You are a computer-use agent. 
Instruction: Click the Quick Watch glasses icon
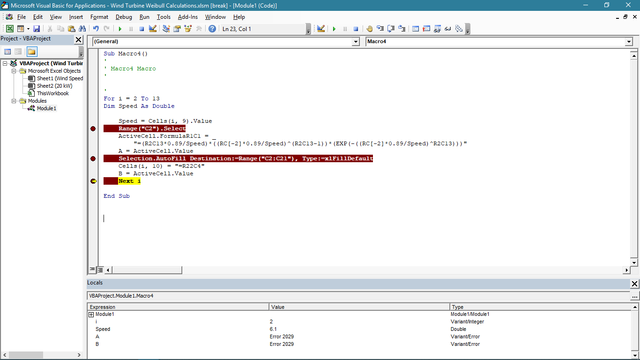coord(448,29)
